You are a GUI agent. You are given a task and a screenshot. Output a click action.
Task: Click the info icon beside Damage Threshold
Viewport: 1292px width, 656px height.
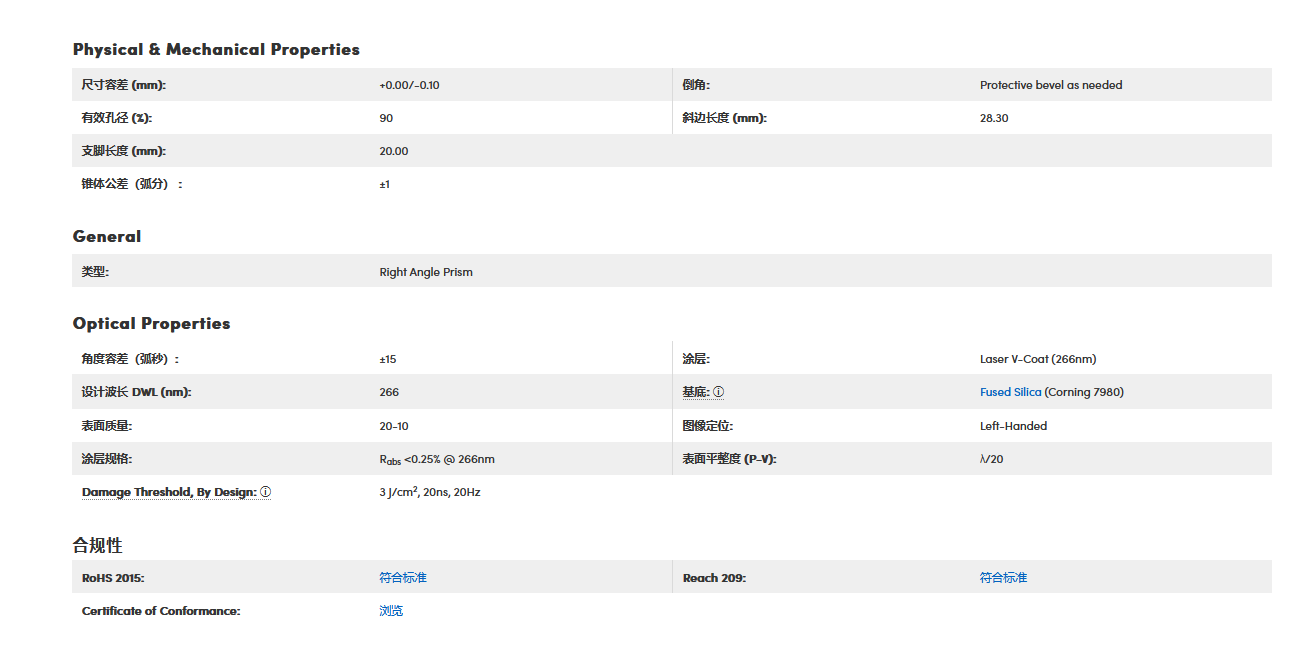[266, 492]
